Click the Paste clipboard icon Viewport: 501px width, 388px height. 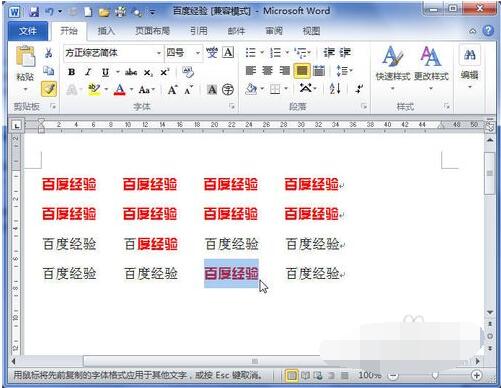[25, 57]
